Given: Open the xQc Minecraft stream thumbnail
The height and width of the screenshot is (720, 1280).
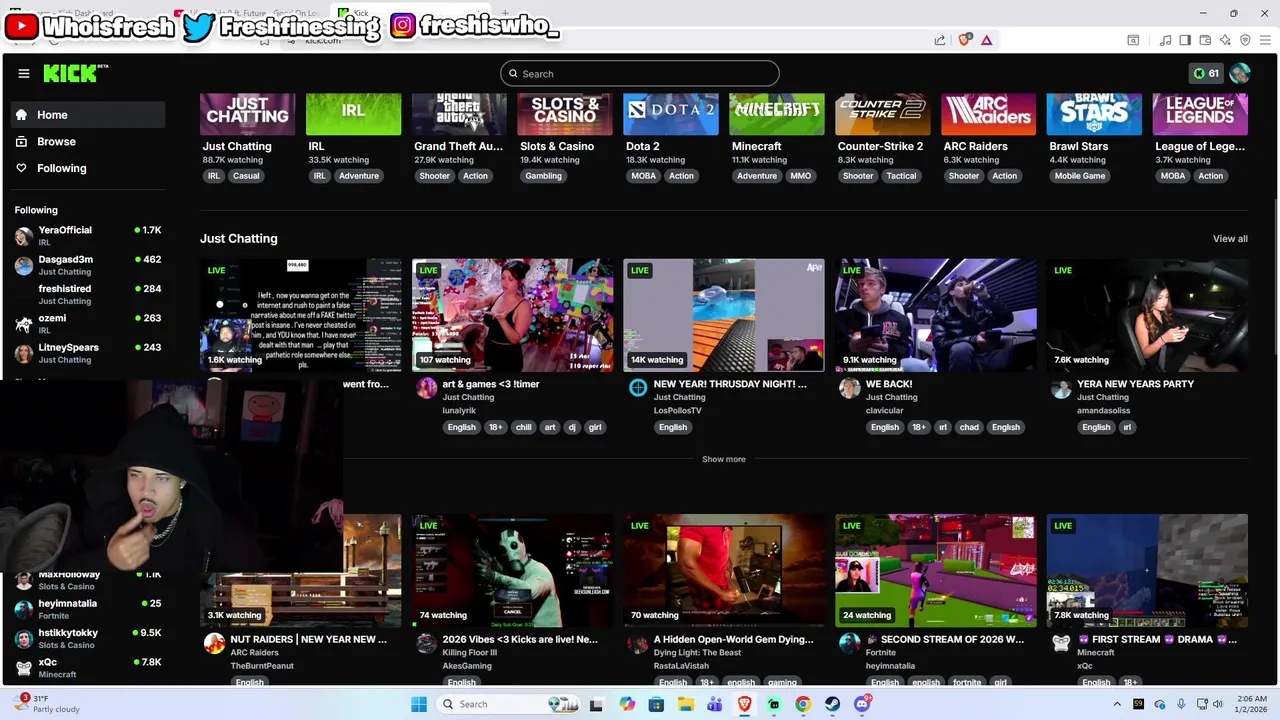Looking at the screenshot, I should (1148, 571).
